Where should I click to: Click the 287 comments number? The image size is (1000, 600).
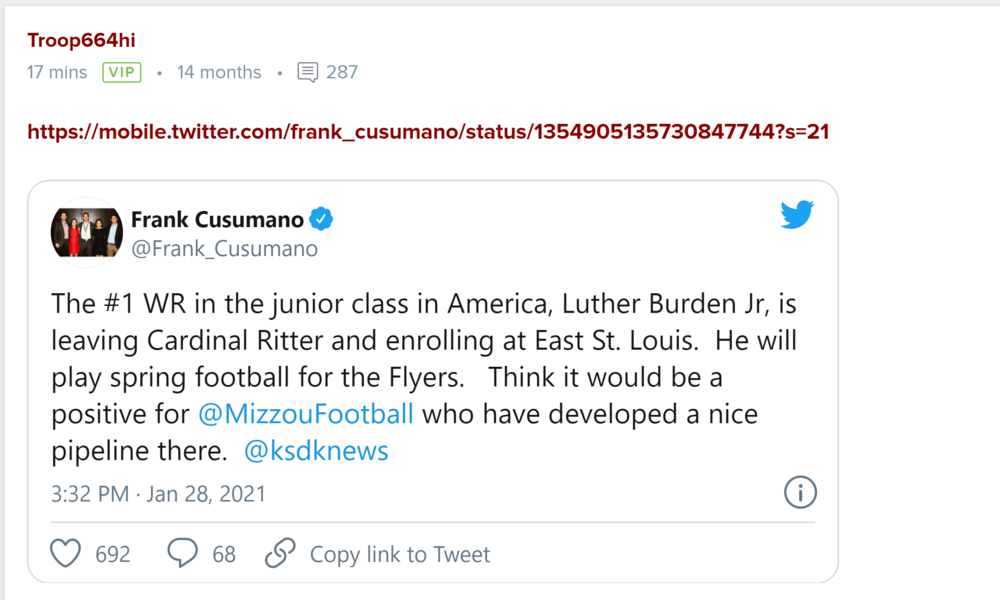tap(342, 72)
